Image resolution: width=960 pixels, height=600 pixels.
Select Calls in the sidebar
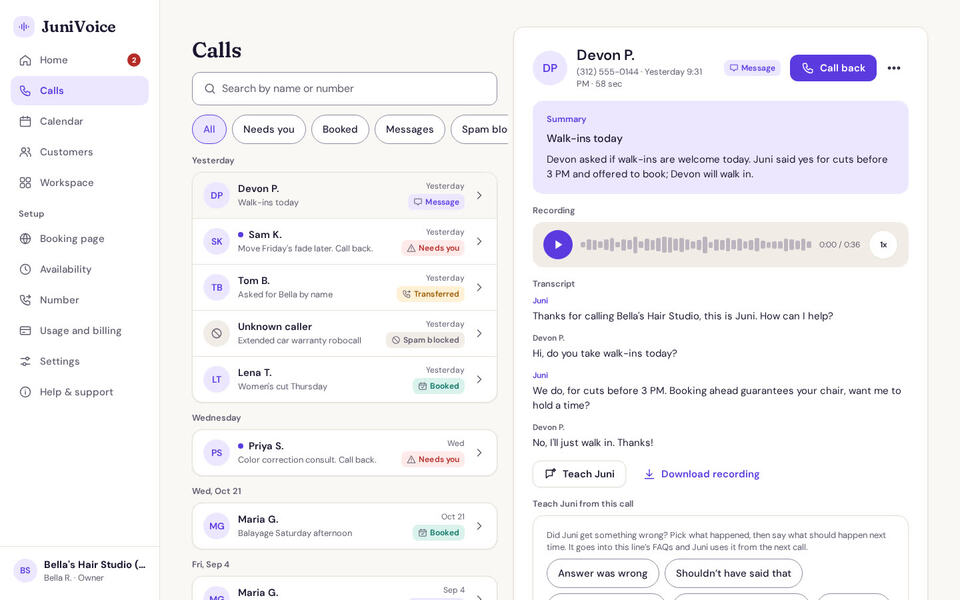point(80,91)
